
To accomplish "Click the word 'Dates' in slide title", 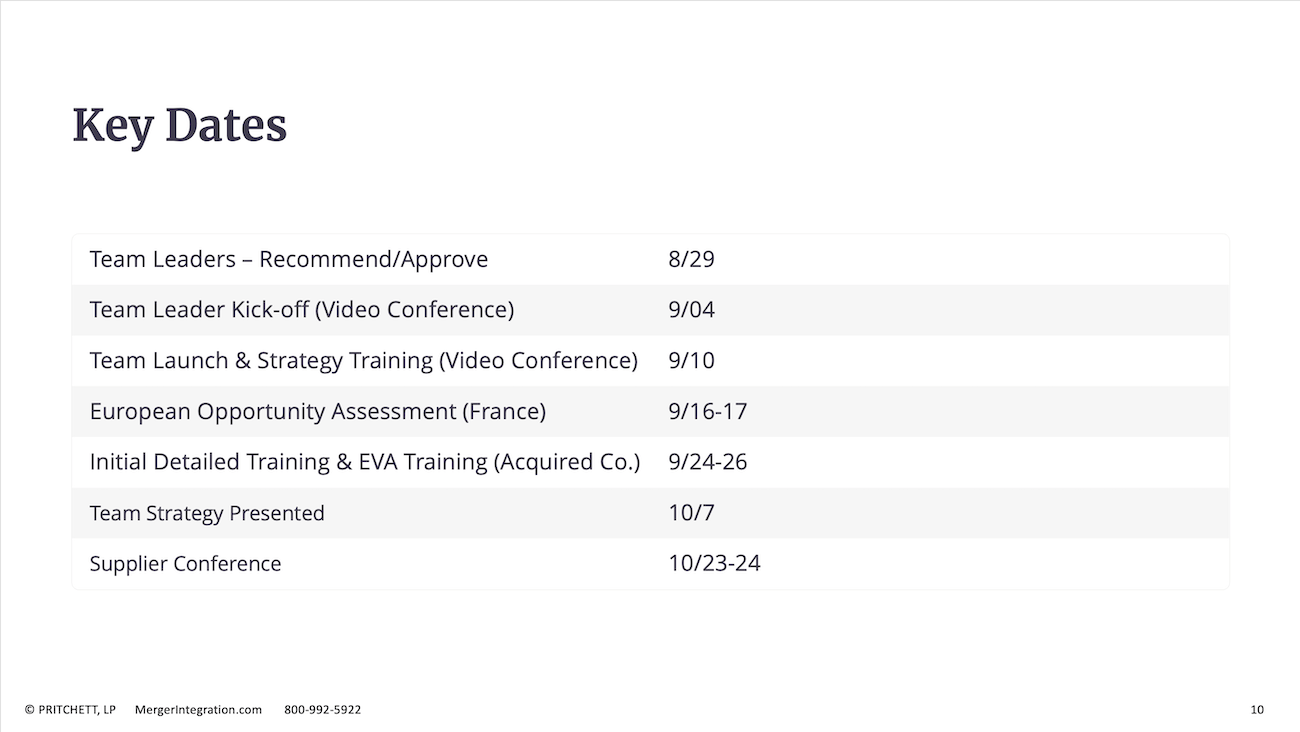I will click(x=225, y=126).
